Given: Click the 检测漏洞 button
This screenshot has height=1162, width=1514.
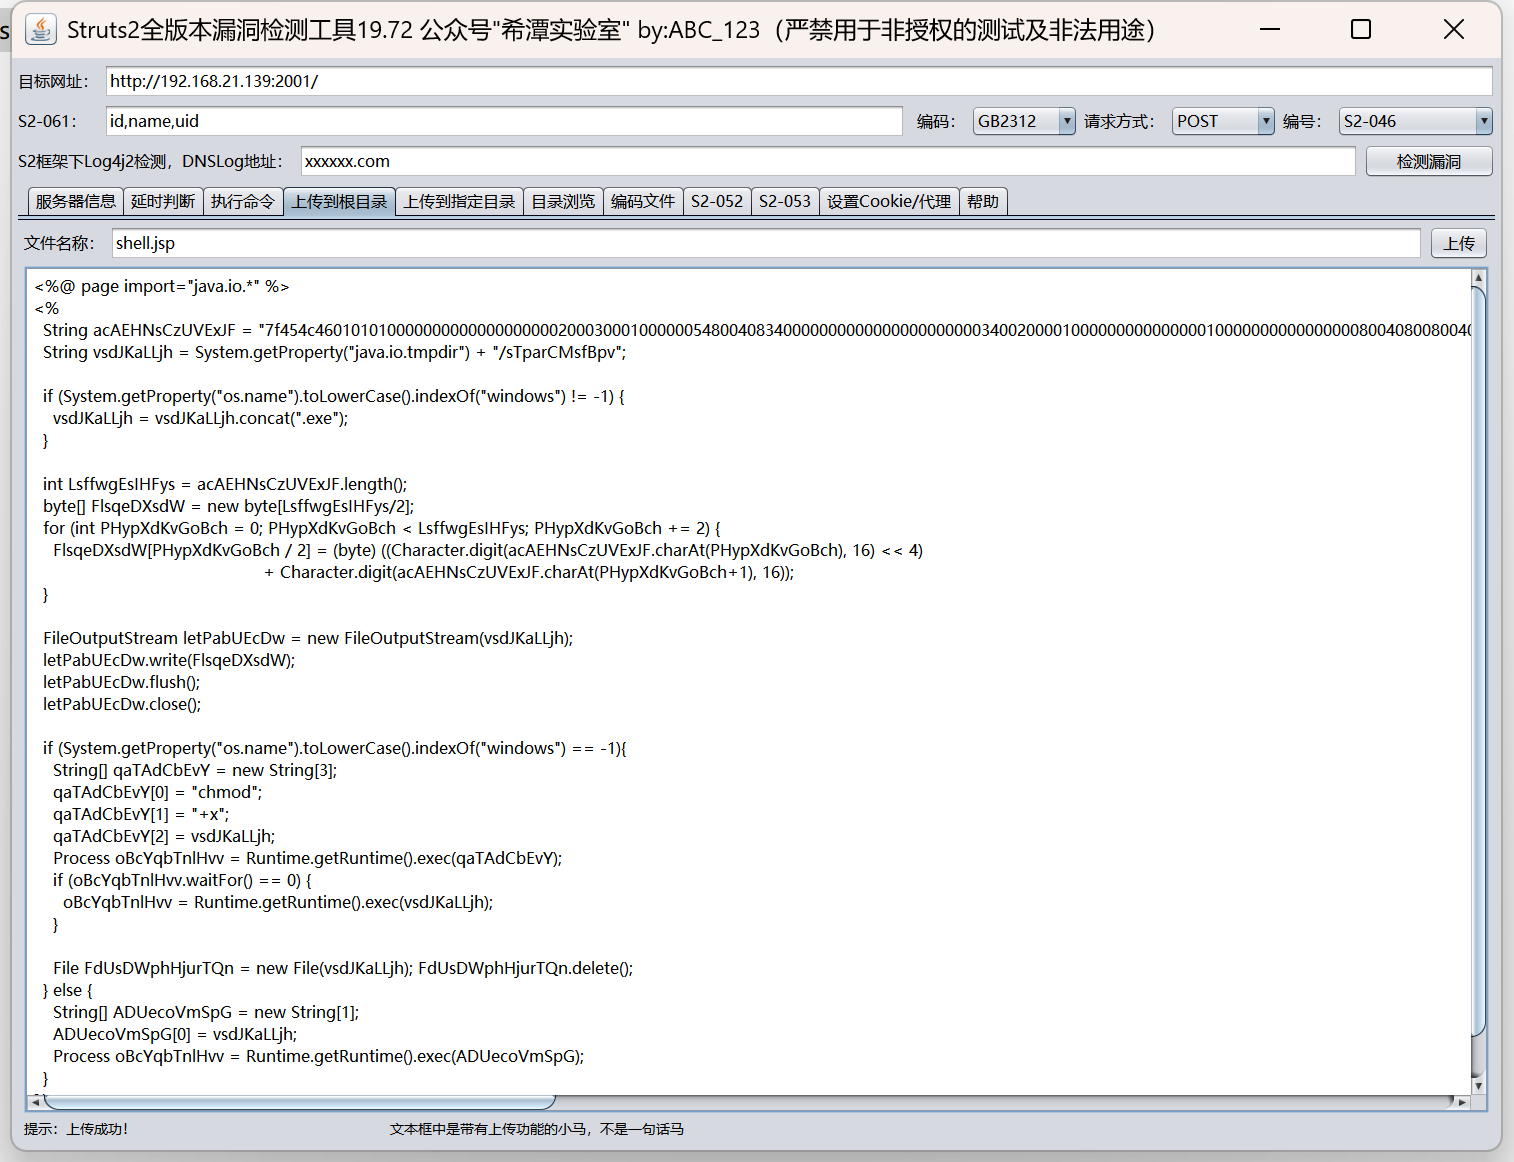Looking at the screenshot, I should click(x=1429, y=161).
